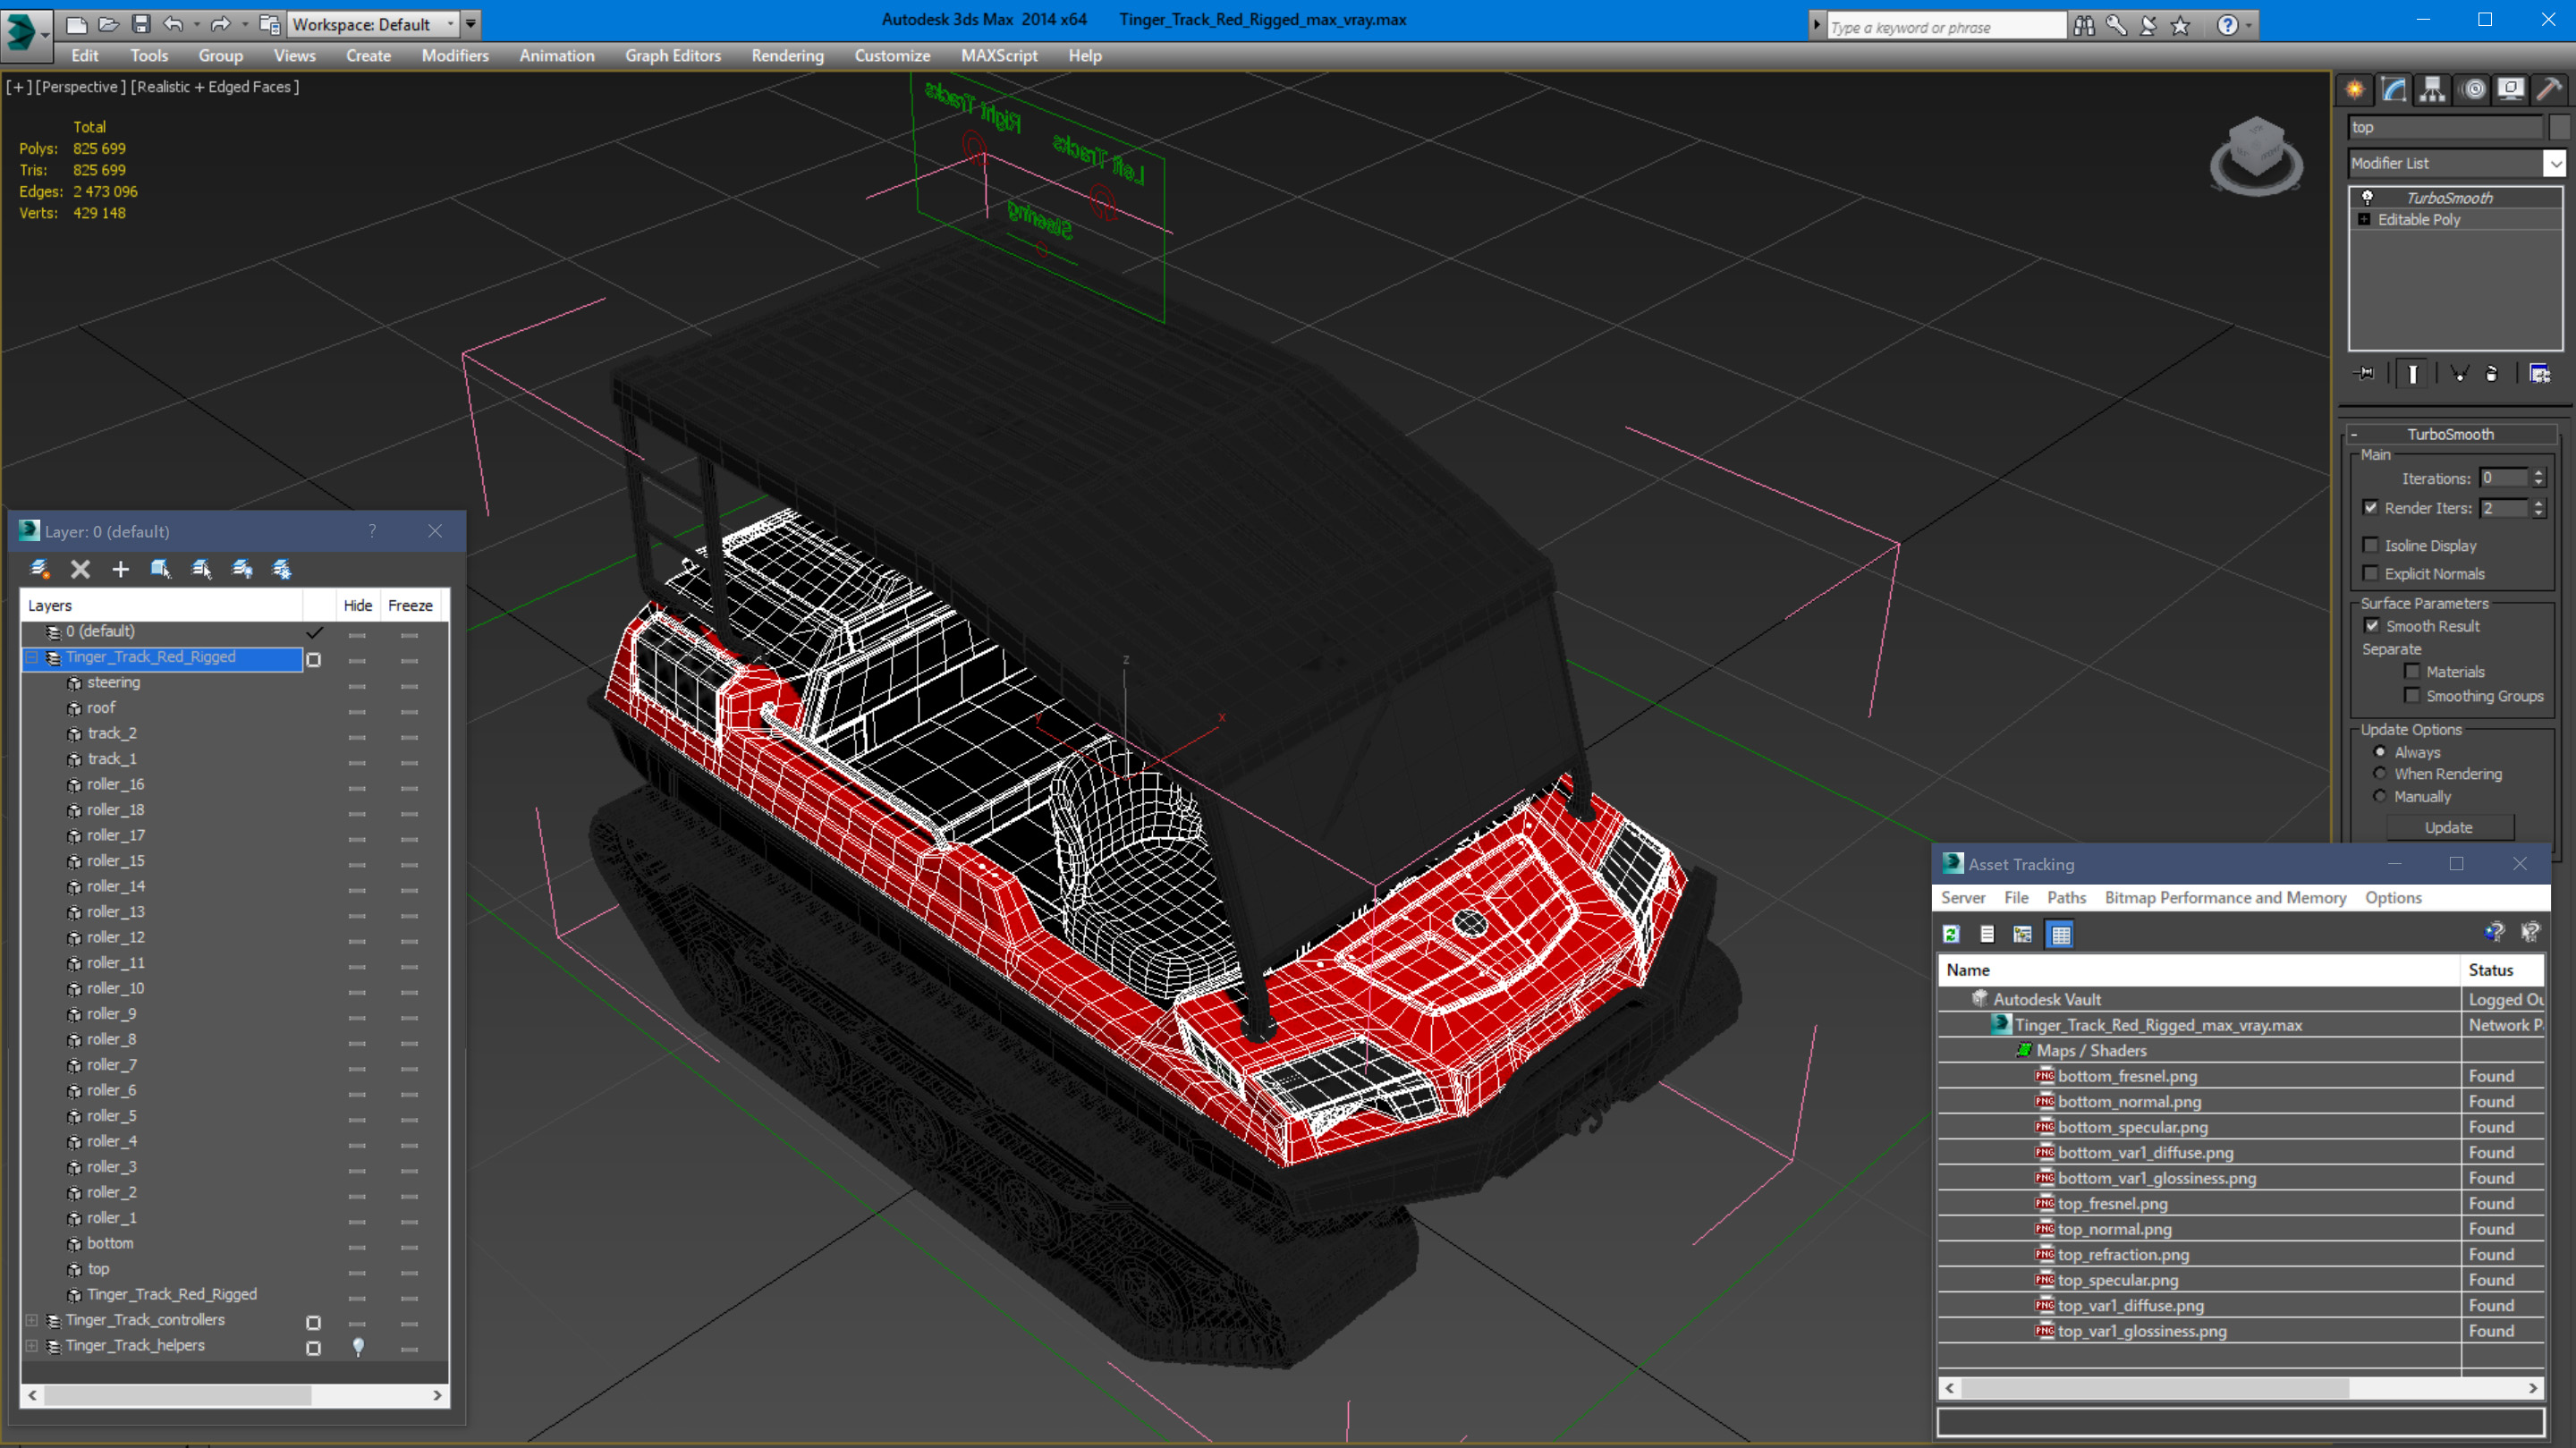Click the Update button in TurboSmooth

tap(2448, 827)
